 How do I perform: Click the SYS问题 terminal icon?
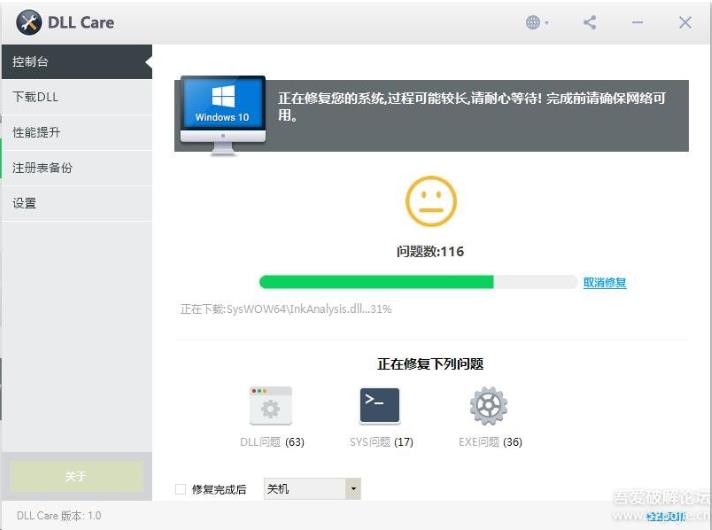tap(379, 407)
